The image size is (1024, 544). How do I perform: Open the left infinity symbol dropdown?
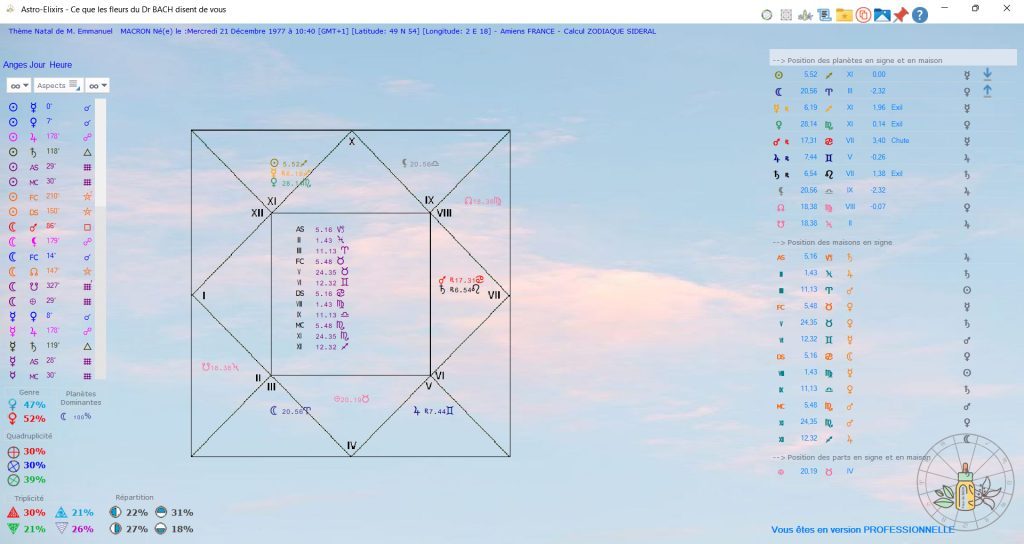point(18,86)
